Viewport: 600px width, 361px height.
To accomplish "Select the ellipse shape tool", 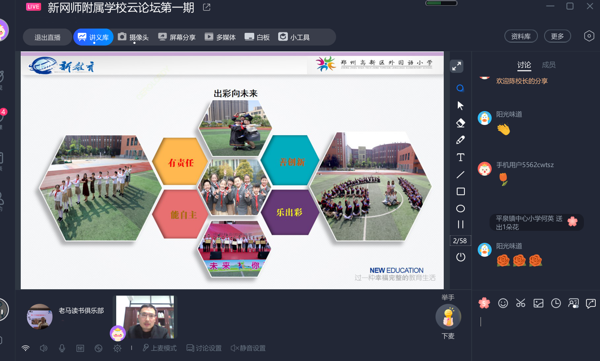I will [x=460, y=209].
